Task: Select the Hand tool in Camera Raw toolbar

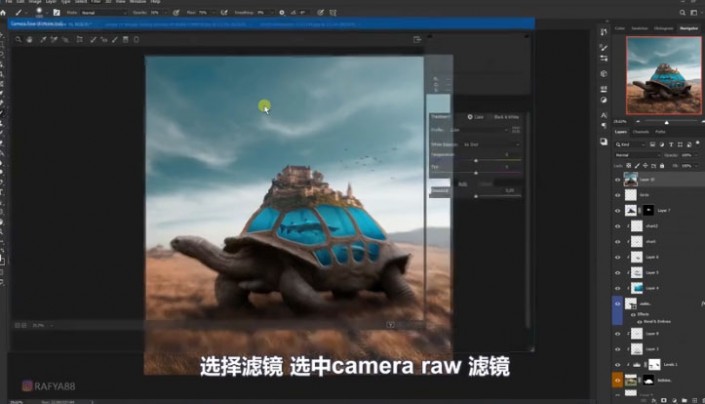Action: 30,39
